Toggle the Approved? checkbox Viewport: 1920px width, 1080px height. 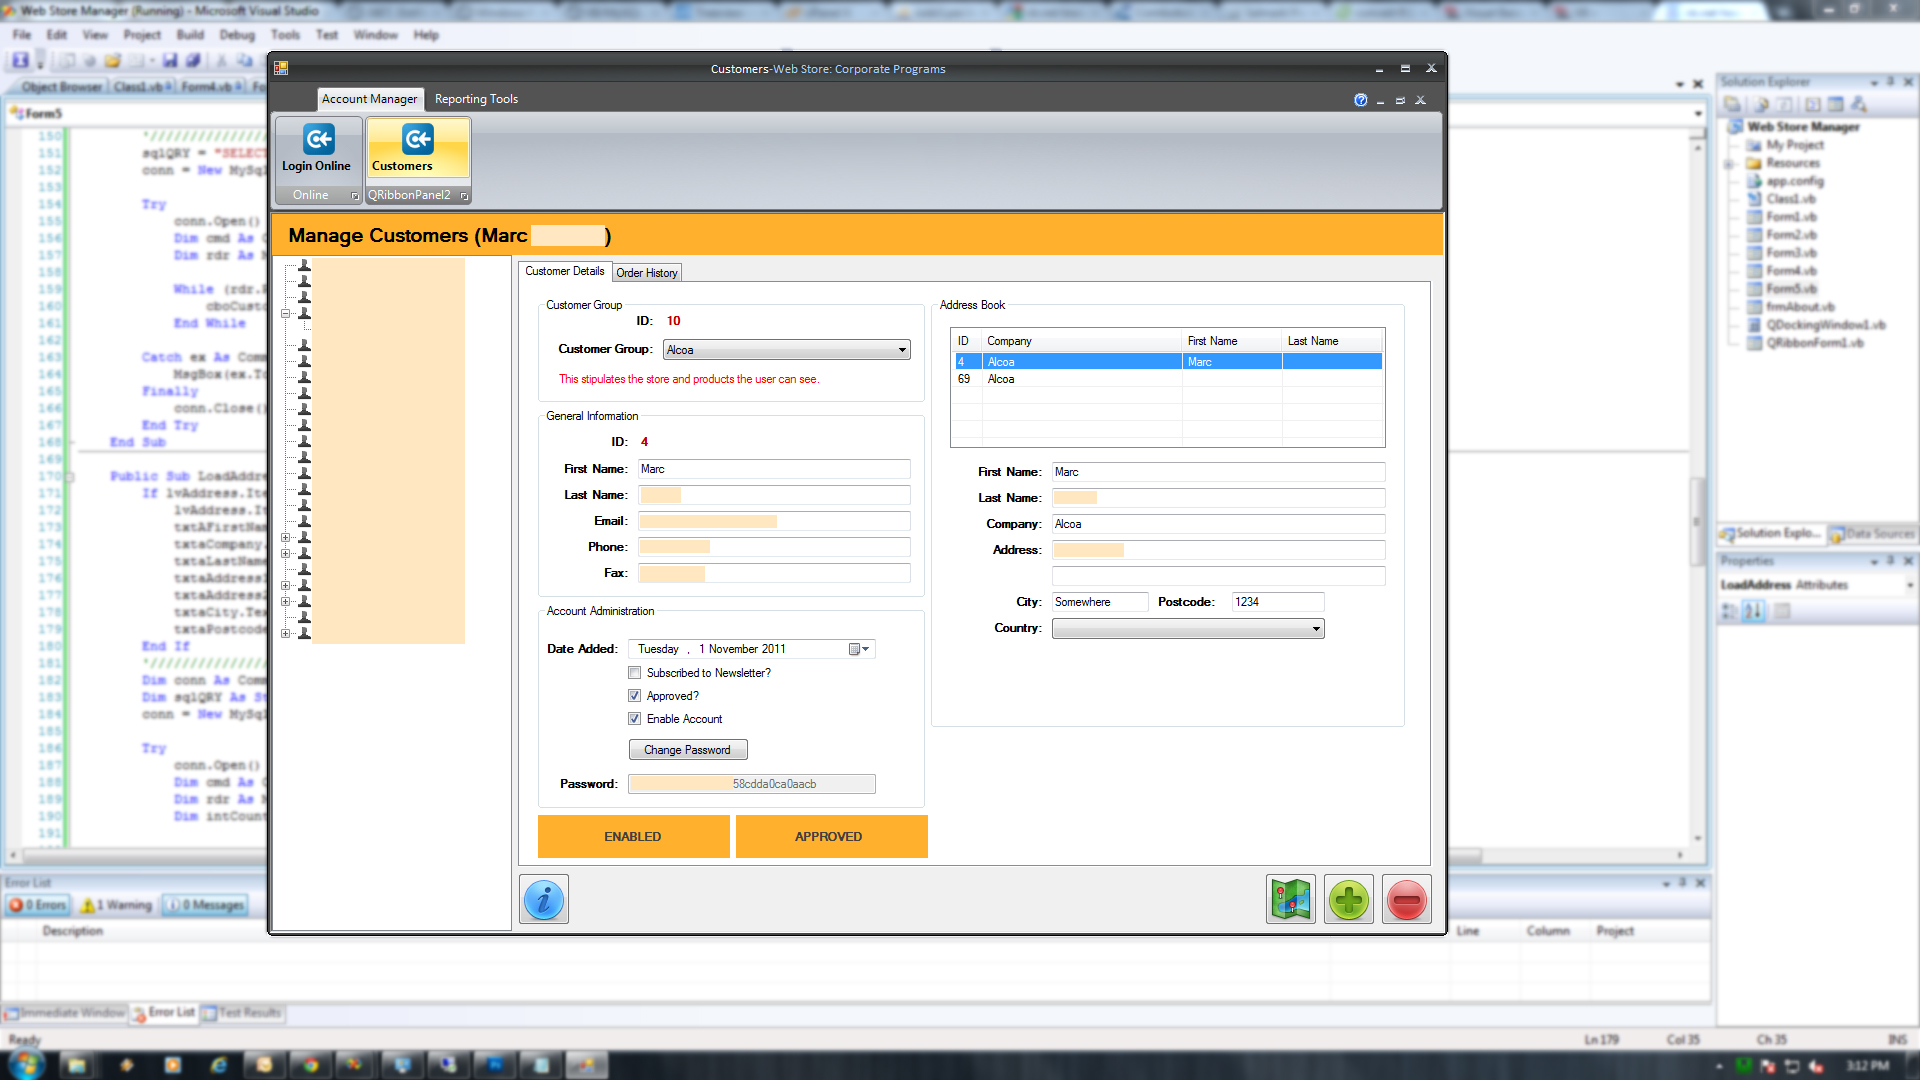click(x=634, y=696)
